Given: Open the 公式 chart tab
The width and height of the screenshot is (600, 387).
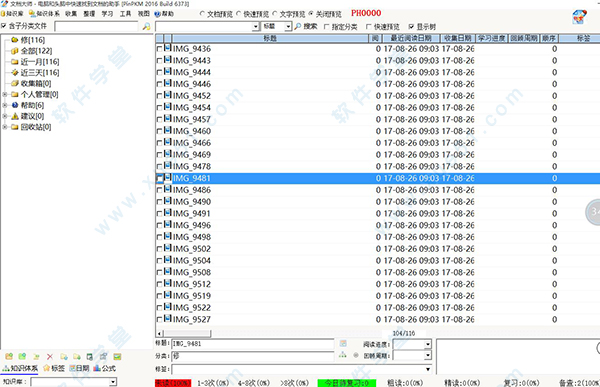Looking at the screenshot, I should (x=104, y=368).
